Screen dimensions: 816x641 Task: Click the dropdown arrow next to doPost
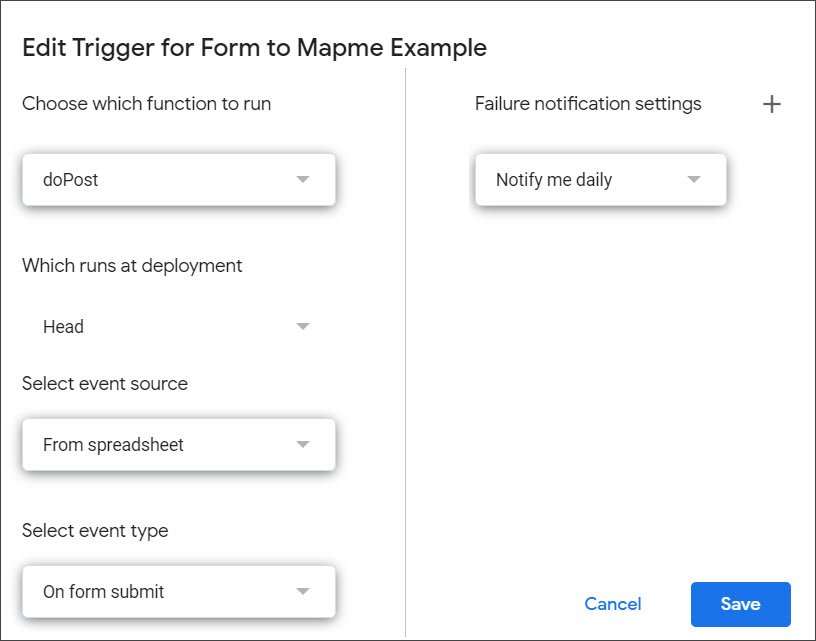point(303,179)
